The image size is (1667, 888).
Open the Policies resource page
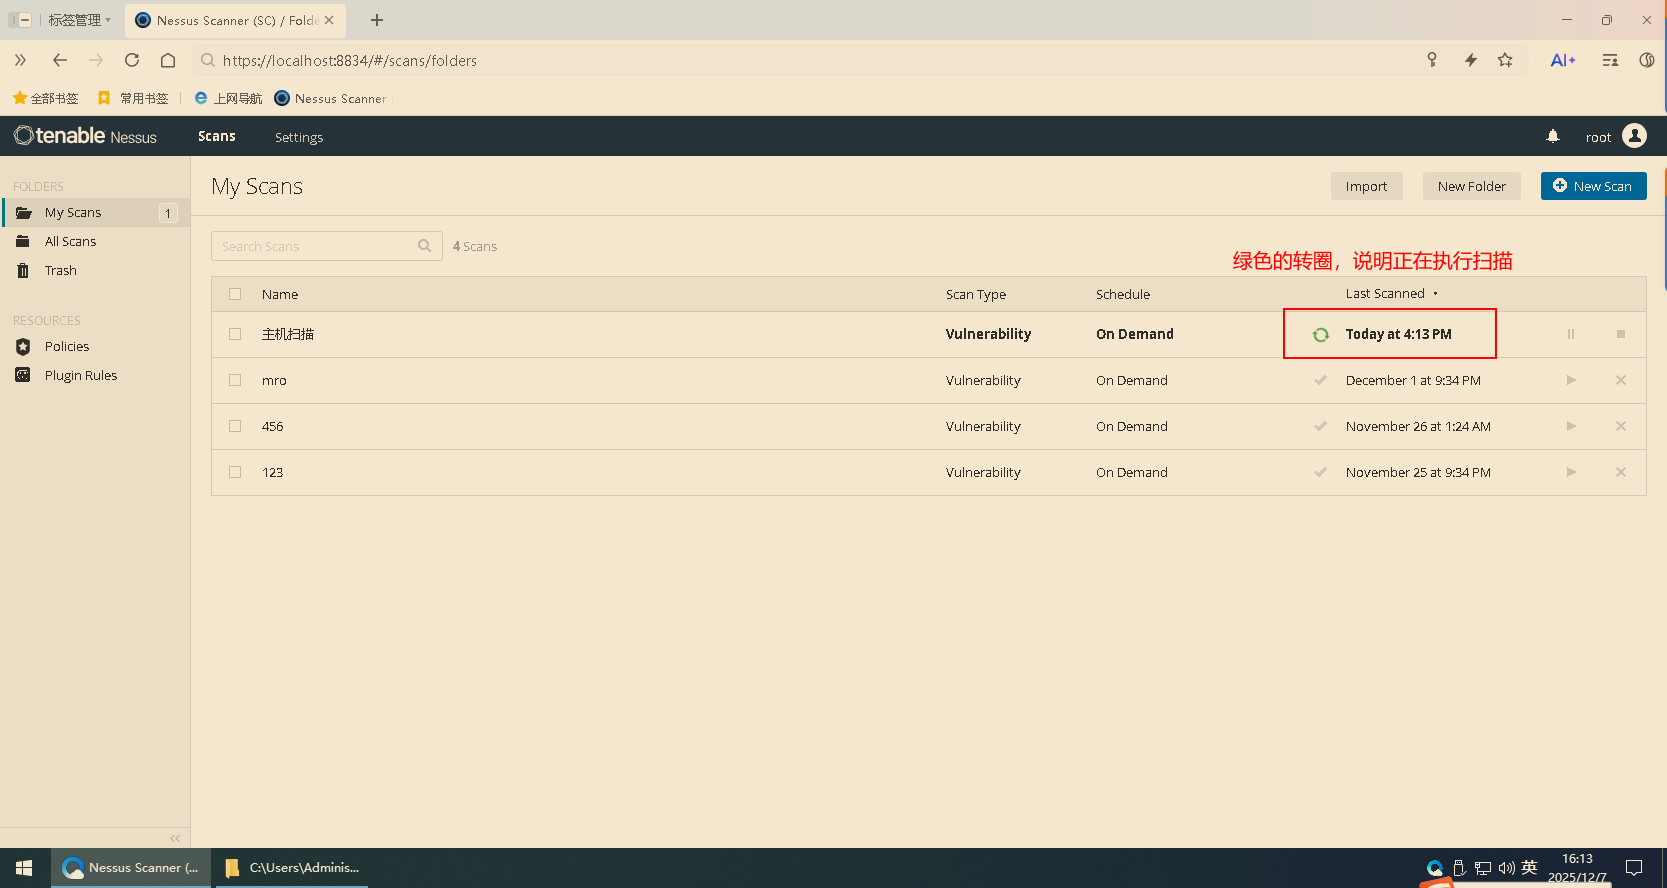click(67, 347)
